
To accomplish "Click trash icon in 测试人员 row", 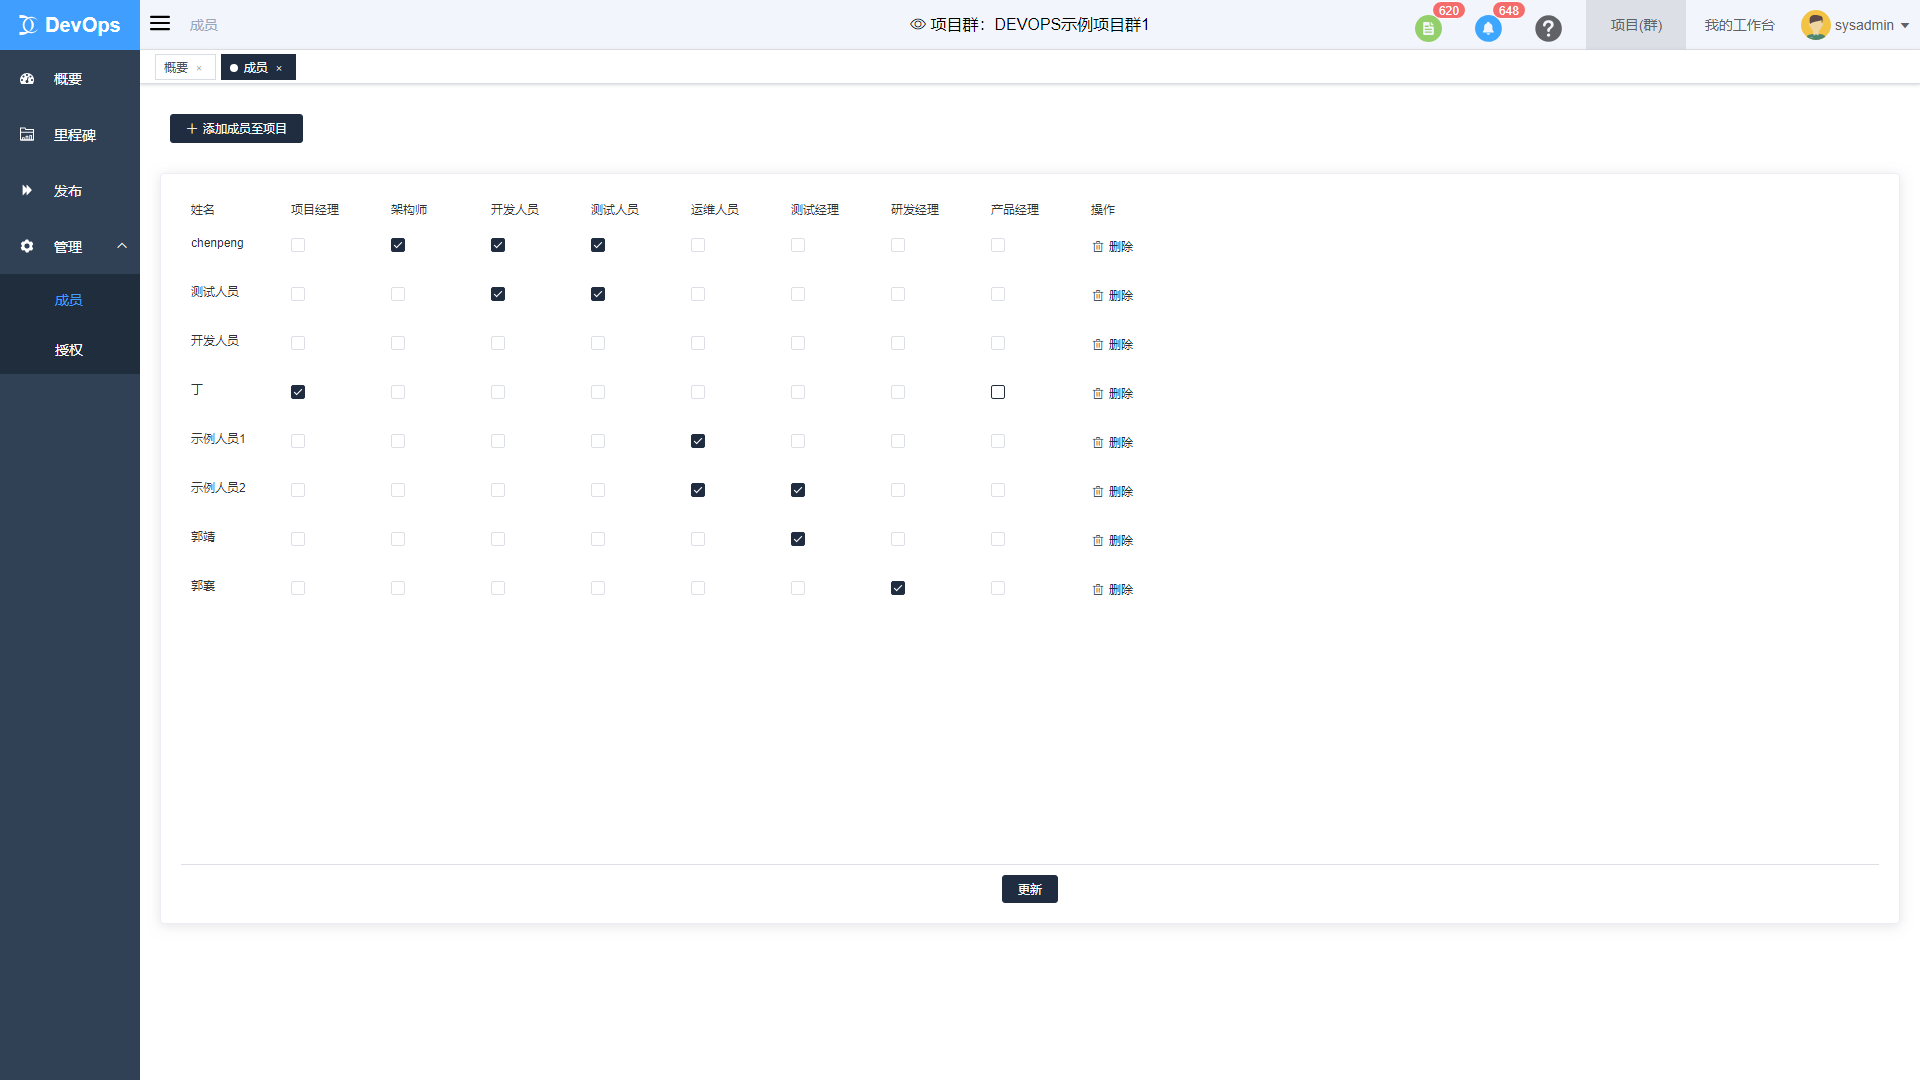I will point(1098,296).
